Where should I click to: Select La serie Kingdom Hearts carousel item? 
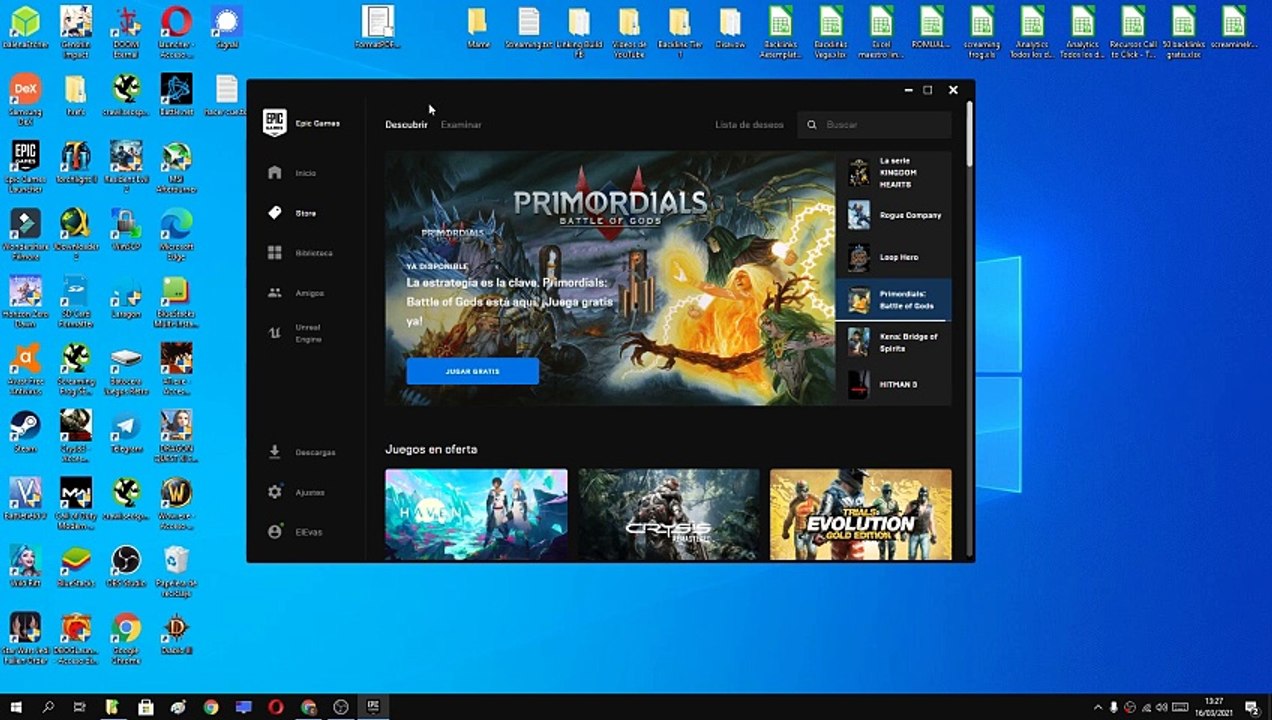894,173
